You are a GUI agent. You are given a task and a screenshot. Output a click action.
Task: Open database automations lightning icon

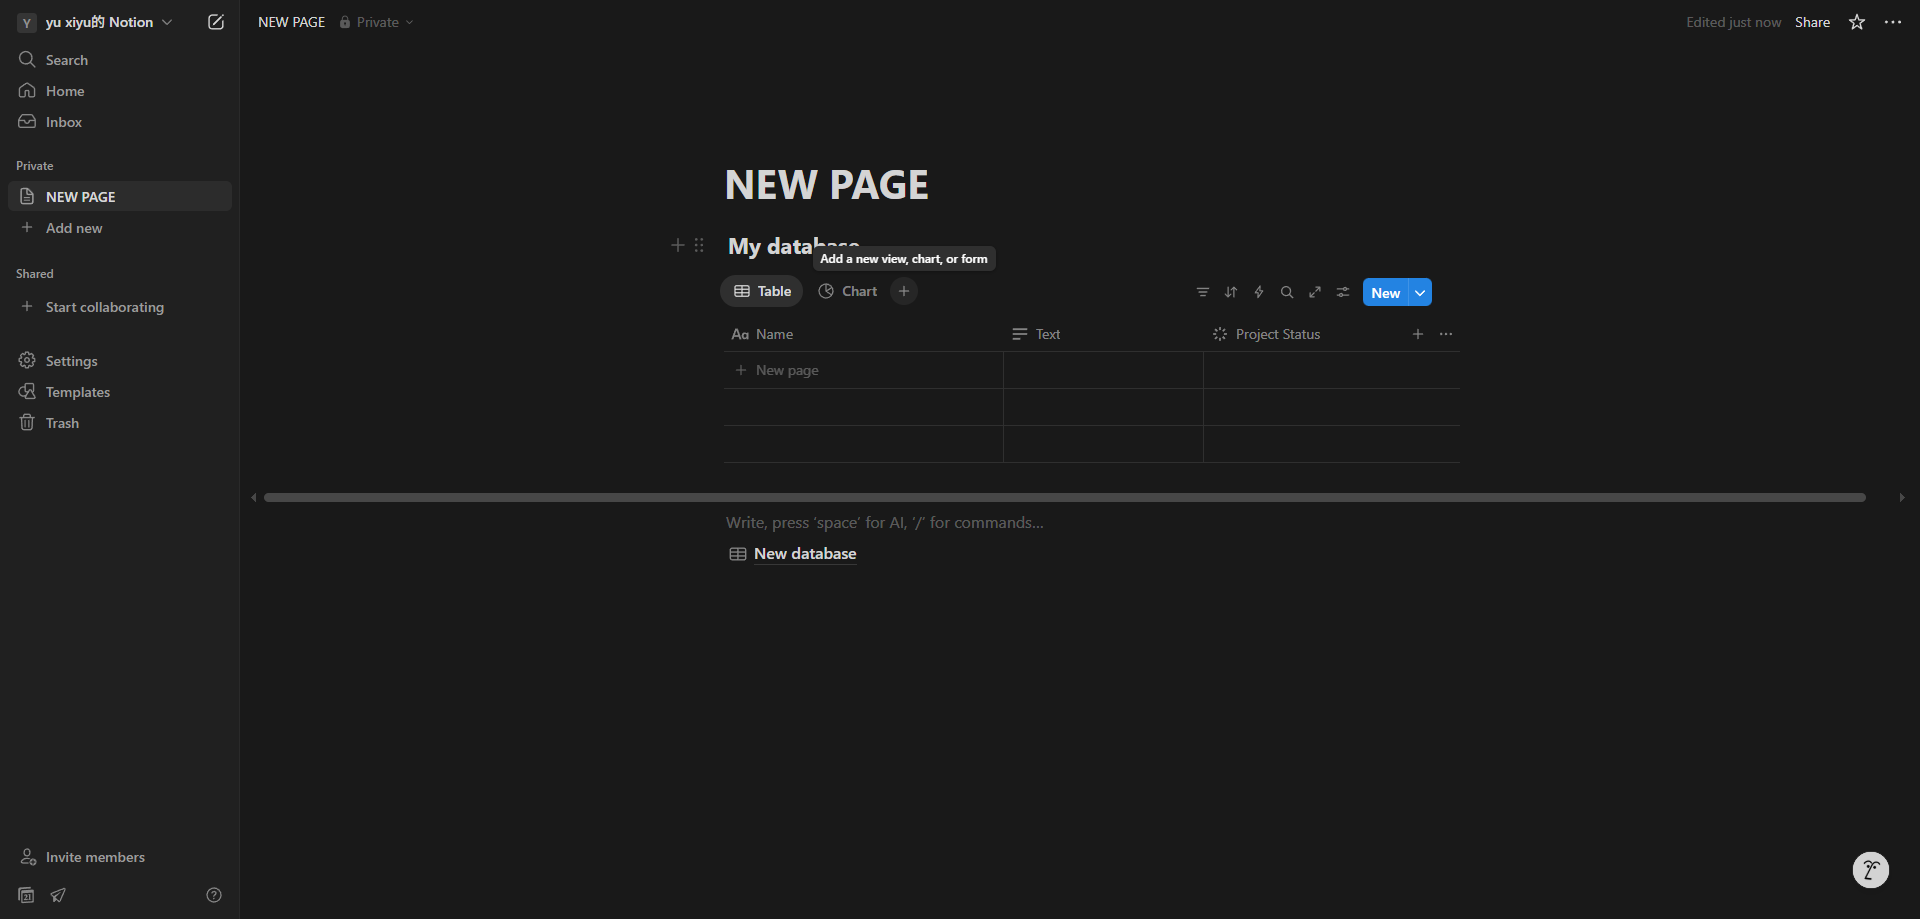(x=1259, y=292)
